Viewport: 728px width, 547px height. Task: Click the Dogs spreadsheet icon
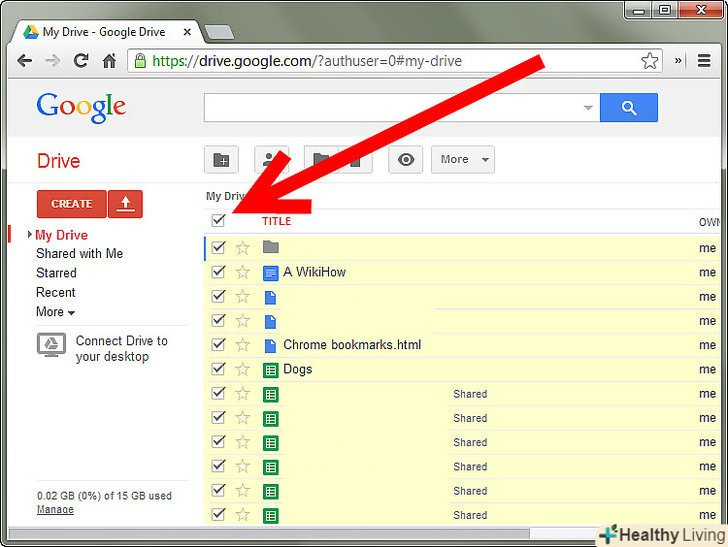[x=271, y=370]
